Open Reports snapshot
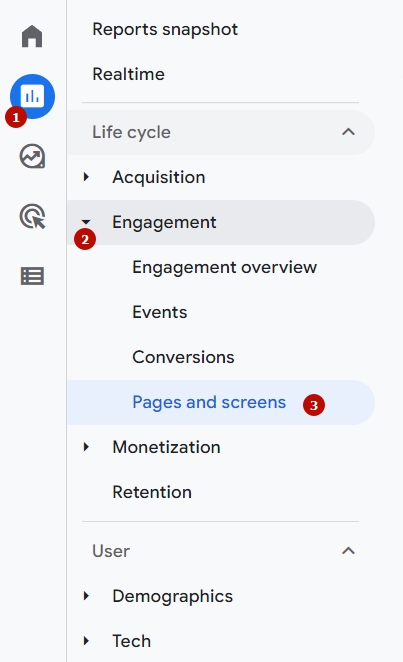The width and height of the screenshot is (403, 662). point(165,30)
